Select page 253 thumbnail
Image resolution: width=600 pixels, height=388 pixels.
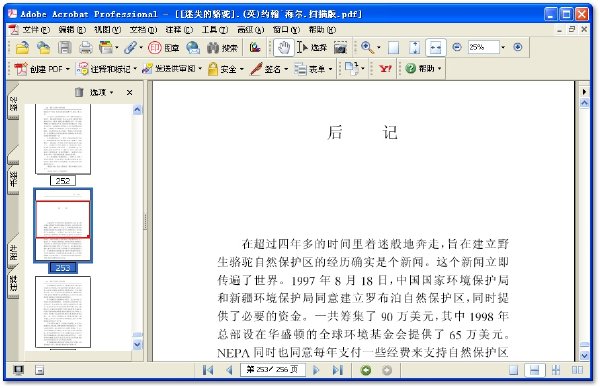coord(63,225)
